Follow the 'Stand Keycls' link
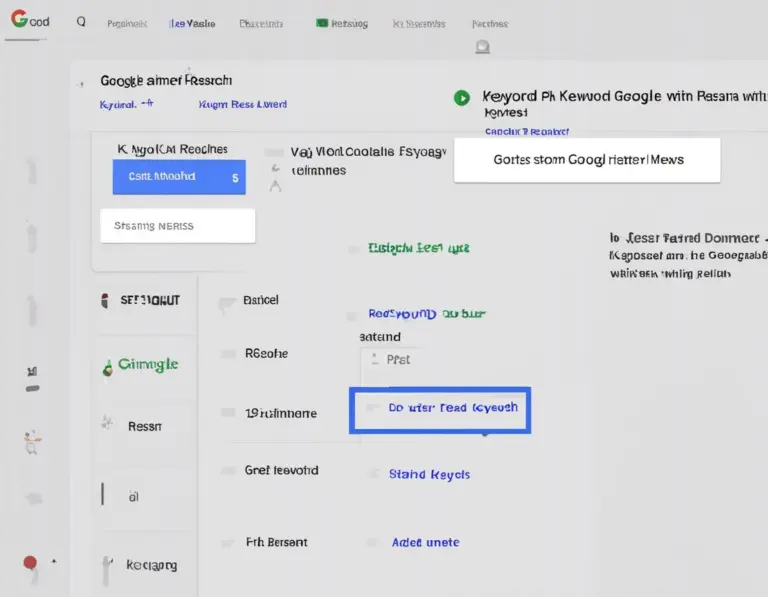Image resolution: width=768 pixels, height=597 pixels. pyautogui.click(x=429, y=474)
